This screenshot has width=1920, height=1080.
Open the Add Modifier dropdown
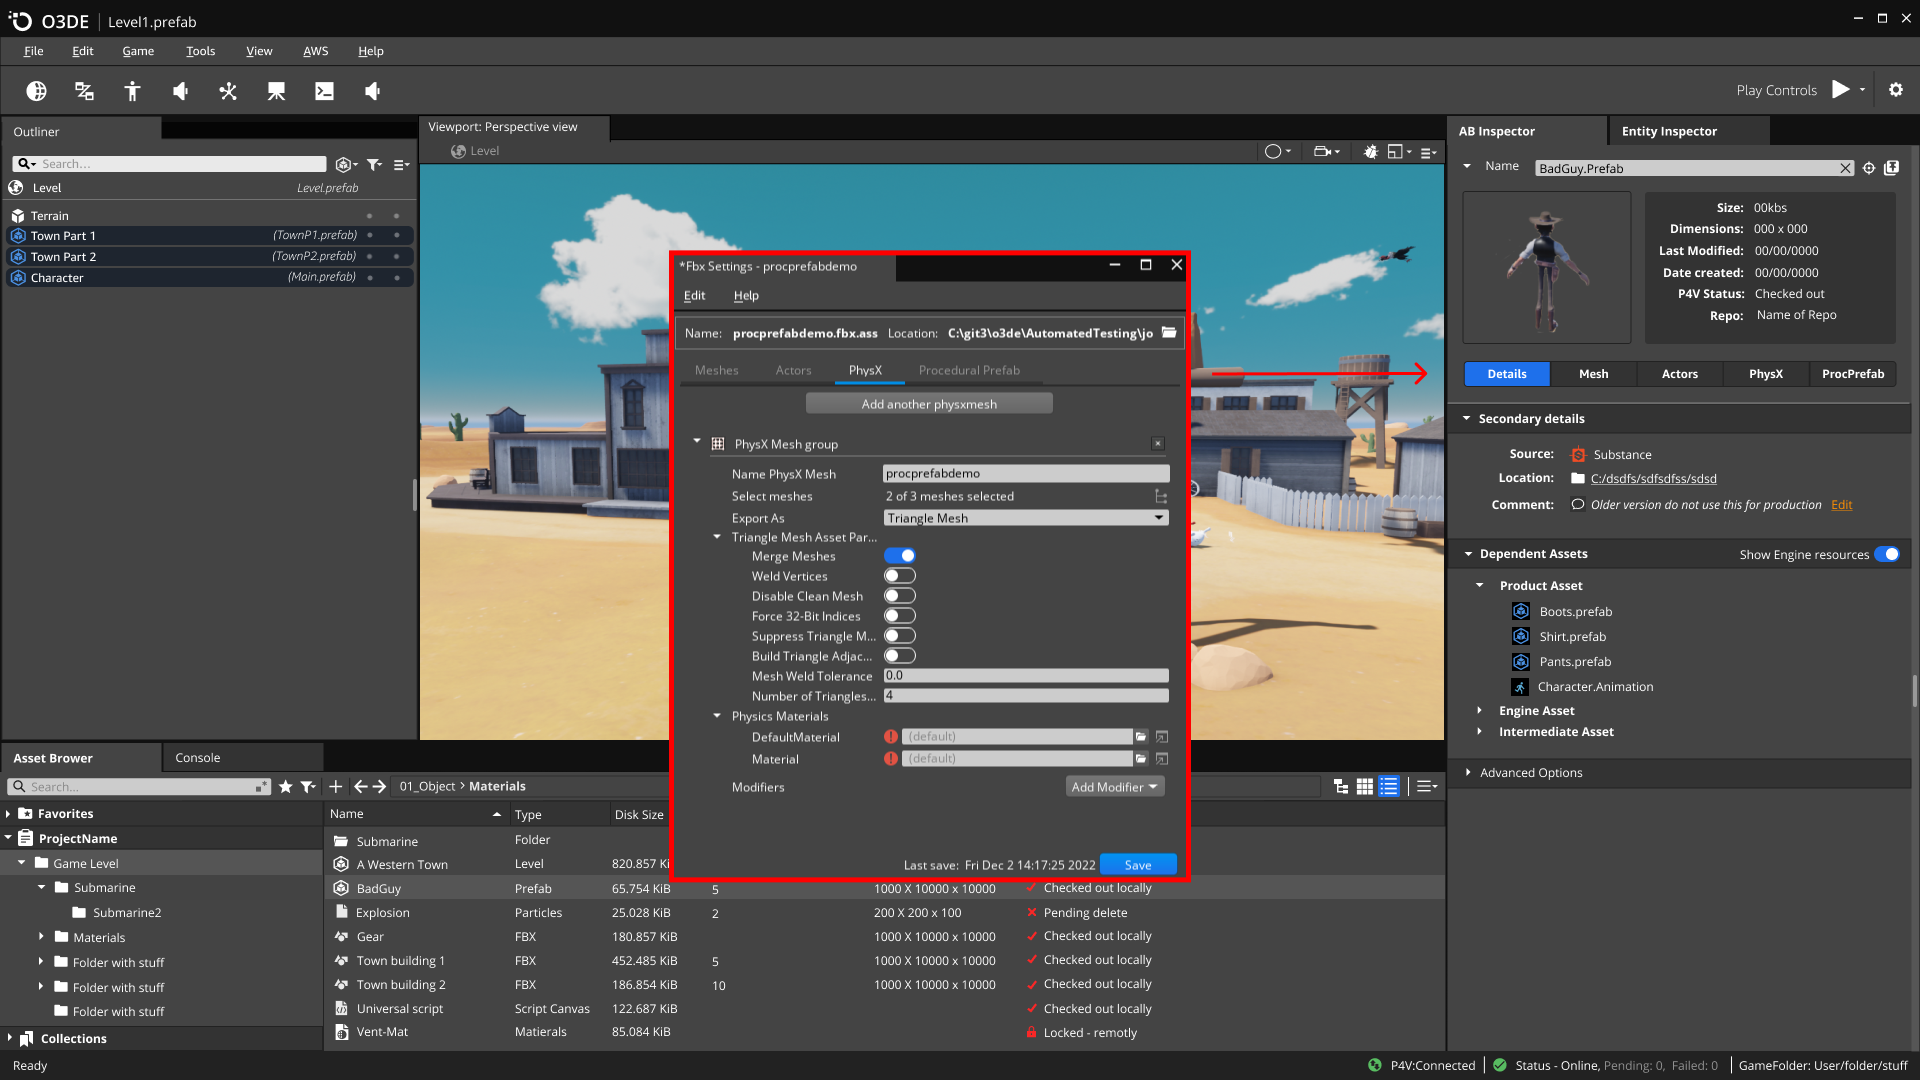click(1113, 787)
